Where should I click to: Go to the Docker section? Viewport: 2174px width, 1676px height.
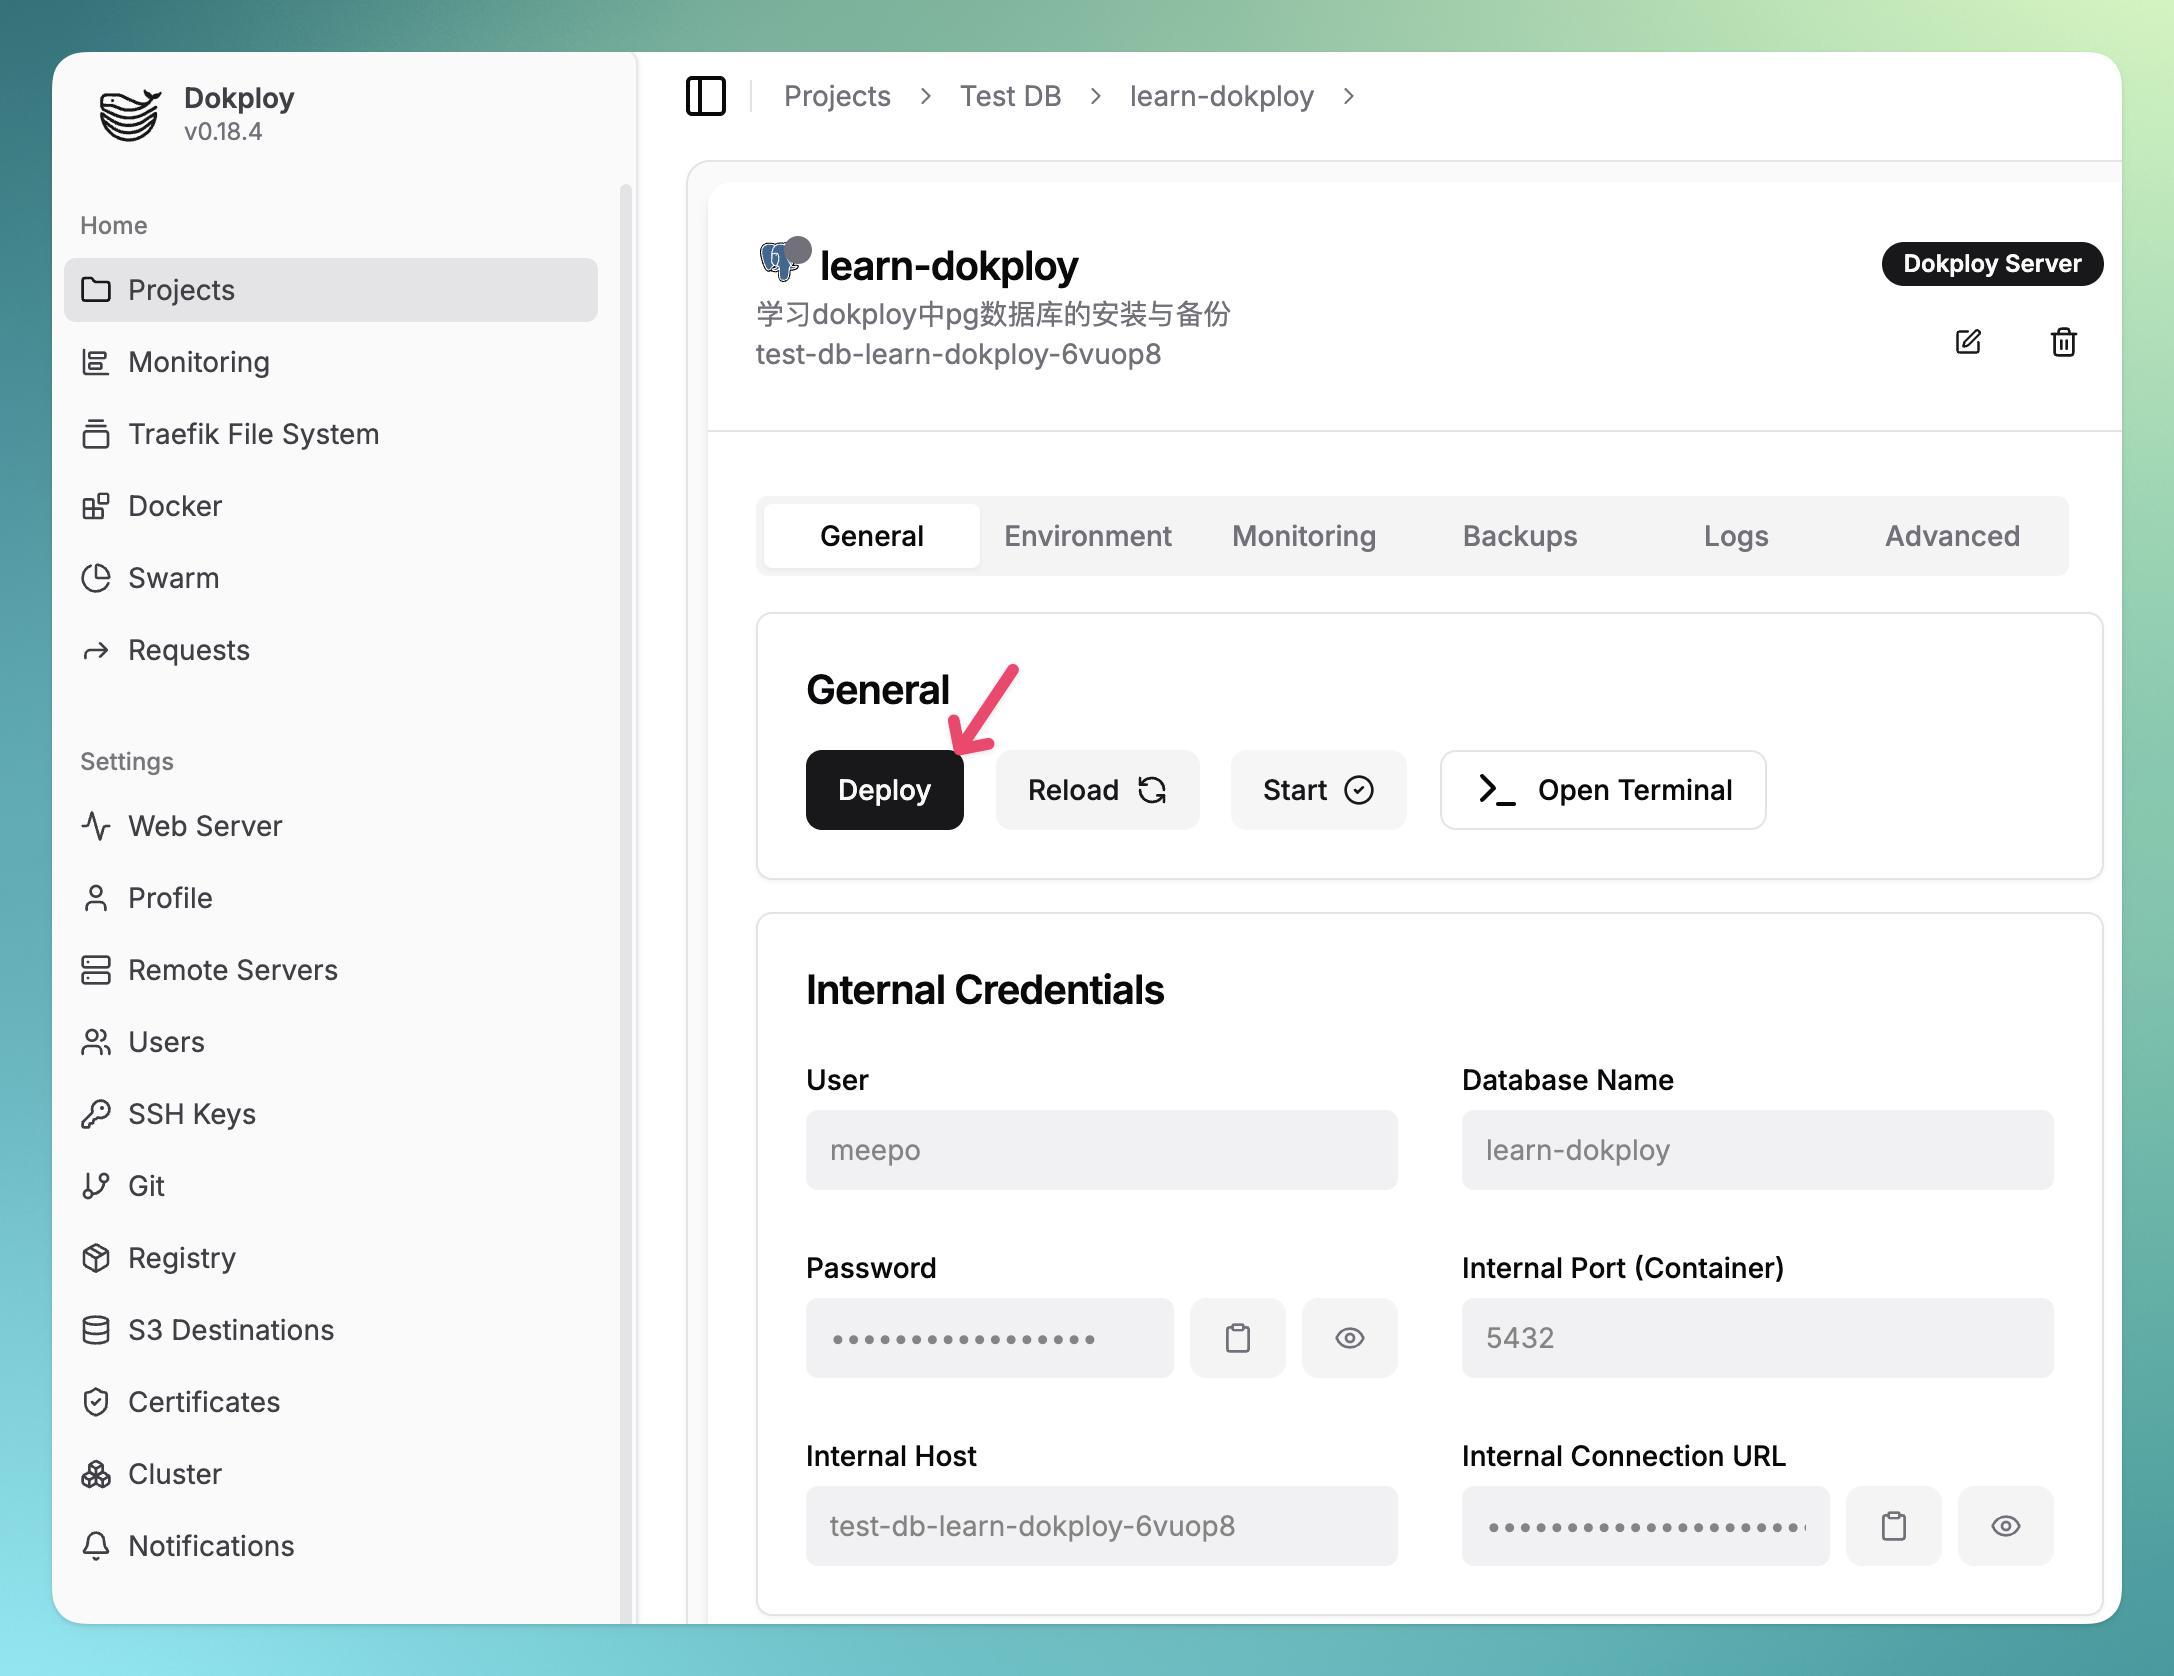[331, 506]
